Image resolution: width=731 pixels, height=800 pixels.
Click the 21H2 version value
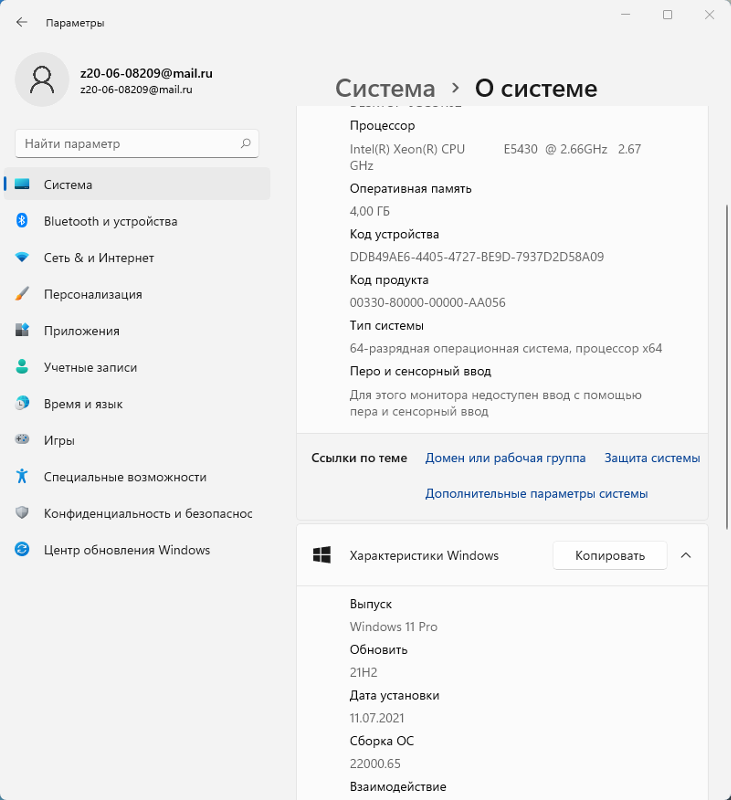click(x=363, y=672)
